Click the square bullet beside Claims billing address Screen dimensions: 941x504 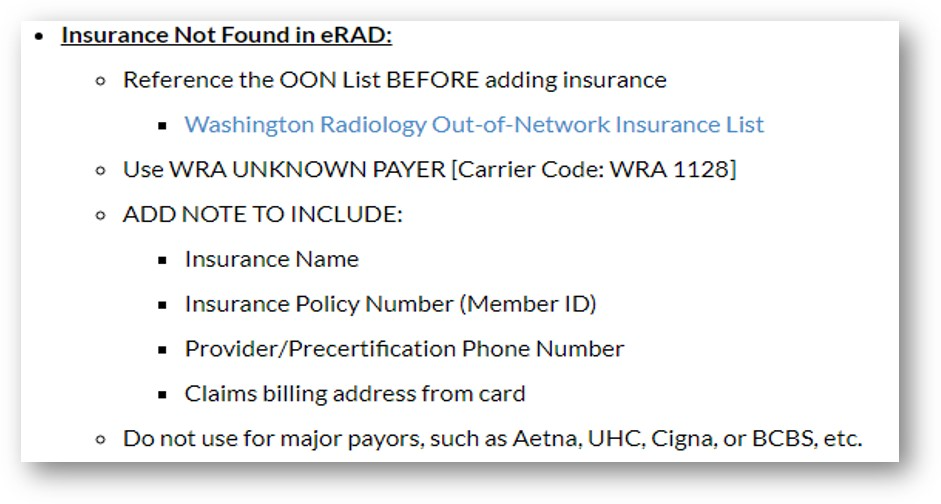coord(163,395)
